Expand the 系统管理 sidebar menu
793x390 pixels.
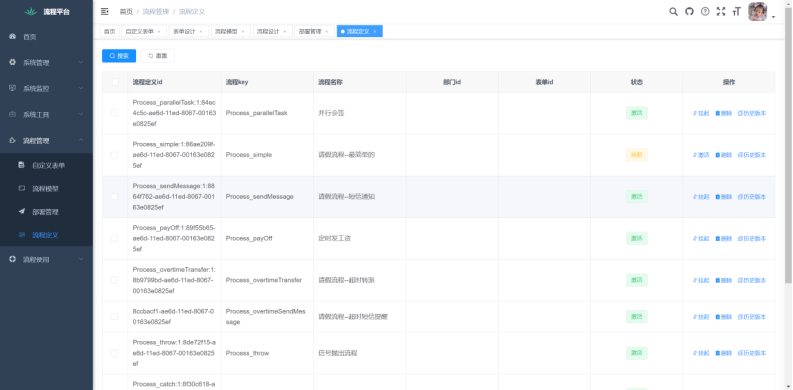click(47, 63)
